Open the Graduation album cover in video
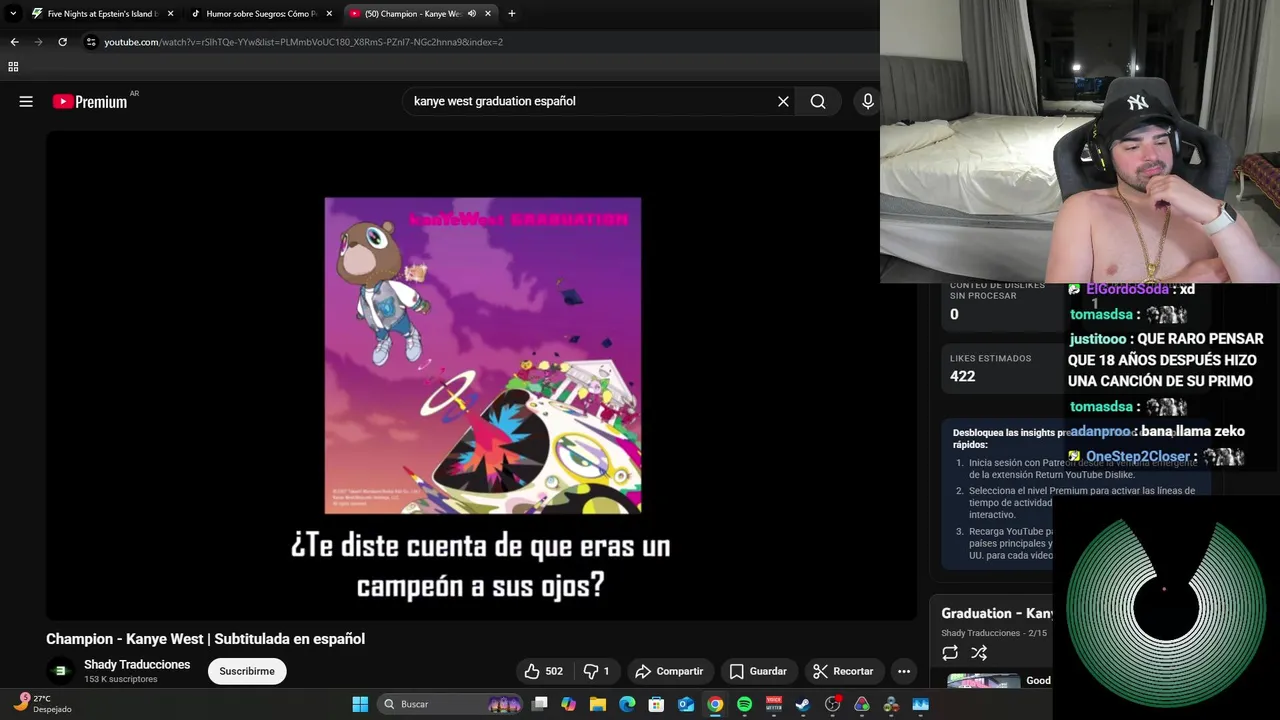 (483, 355)
